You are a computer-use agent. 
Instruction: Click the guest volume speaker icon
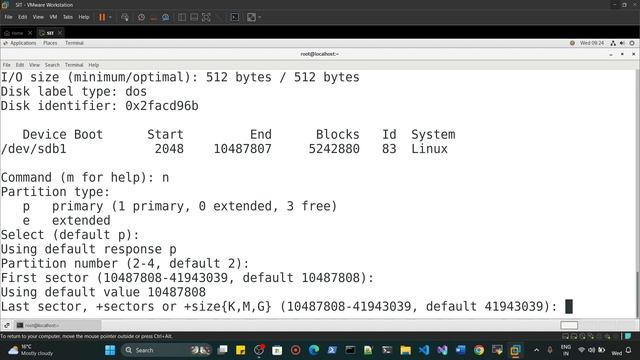pyautogui.click(x=622, y=43)
